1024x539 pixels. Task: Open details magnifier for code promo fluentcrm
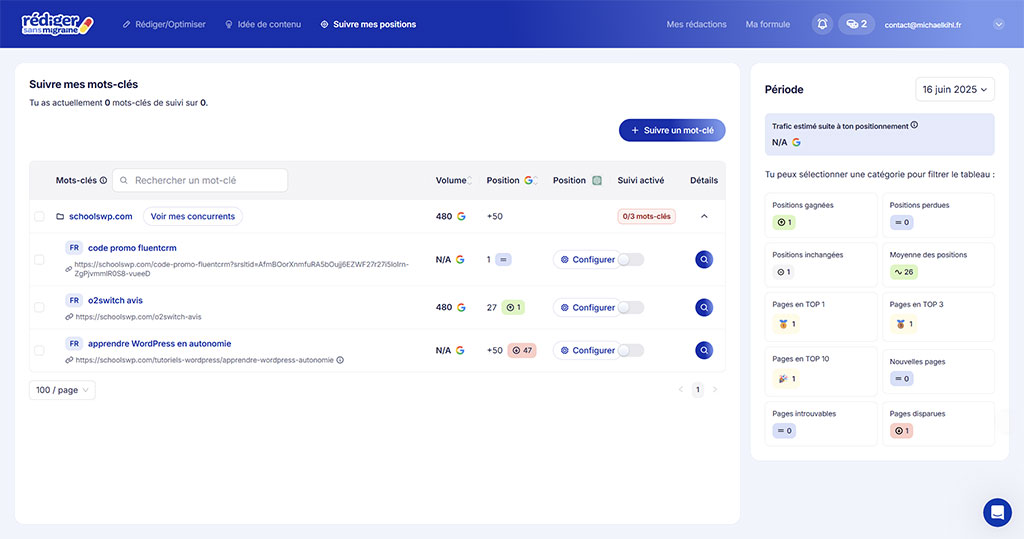pos(704,259)
